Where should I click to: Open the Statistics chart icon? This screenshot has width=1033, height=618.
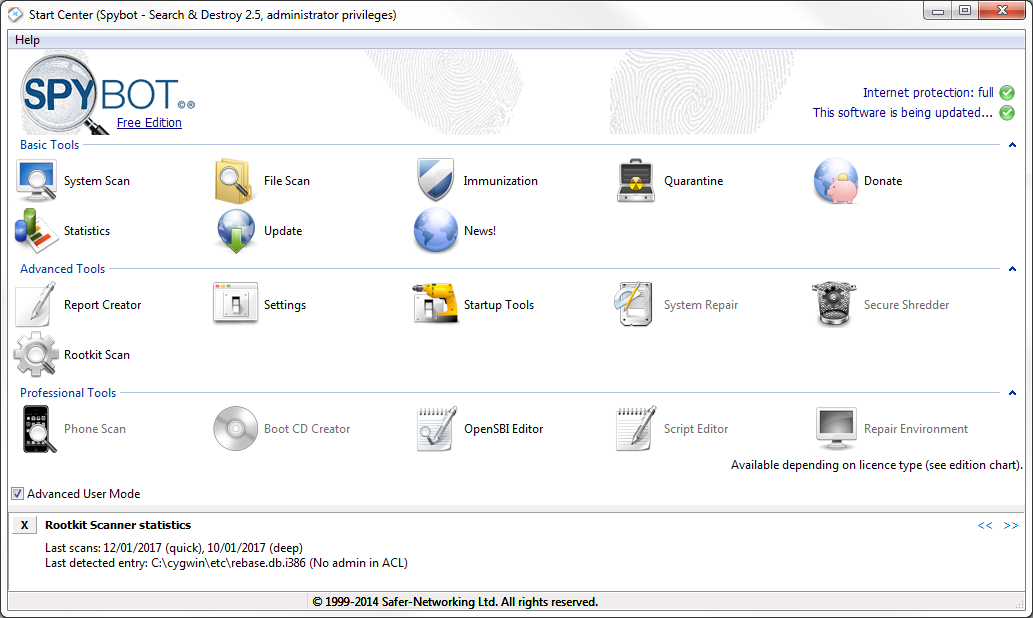click(x=36, y=231)
